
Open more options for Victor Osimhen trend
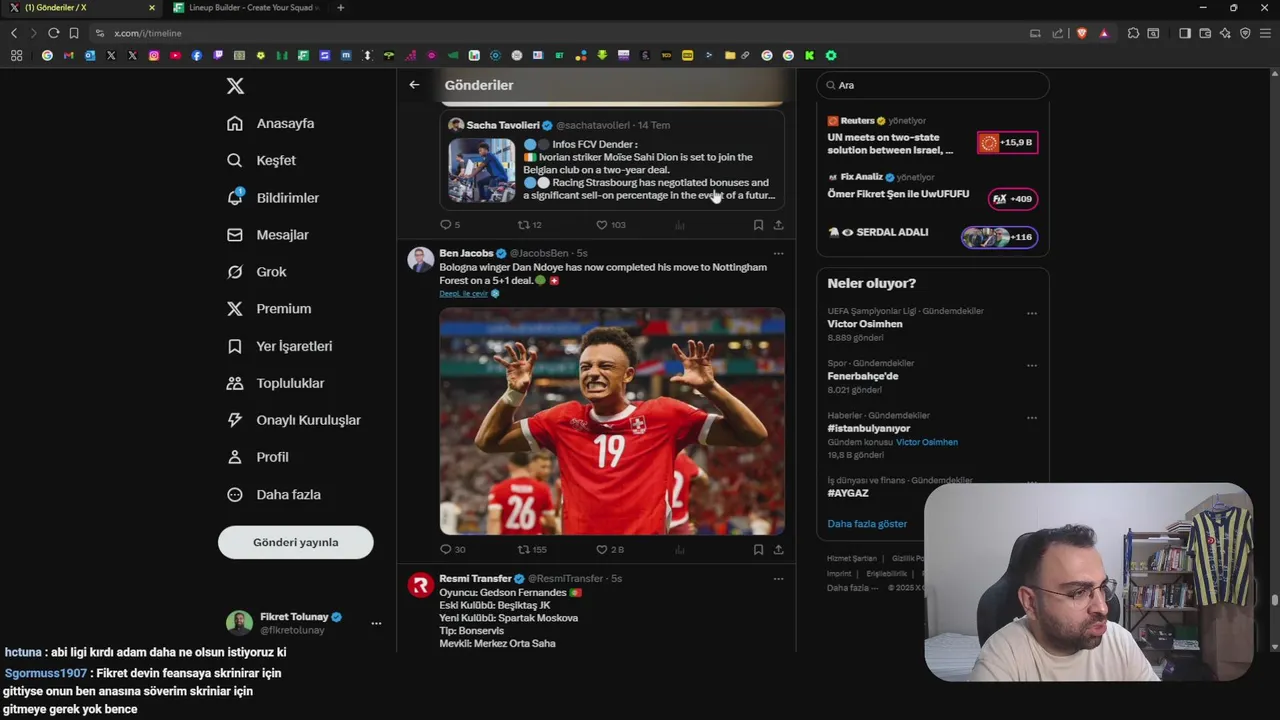pos(1032,313)
